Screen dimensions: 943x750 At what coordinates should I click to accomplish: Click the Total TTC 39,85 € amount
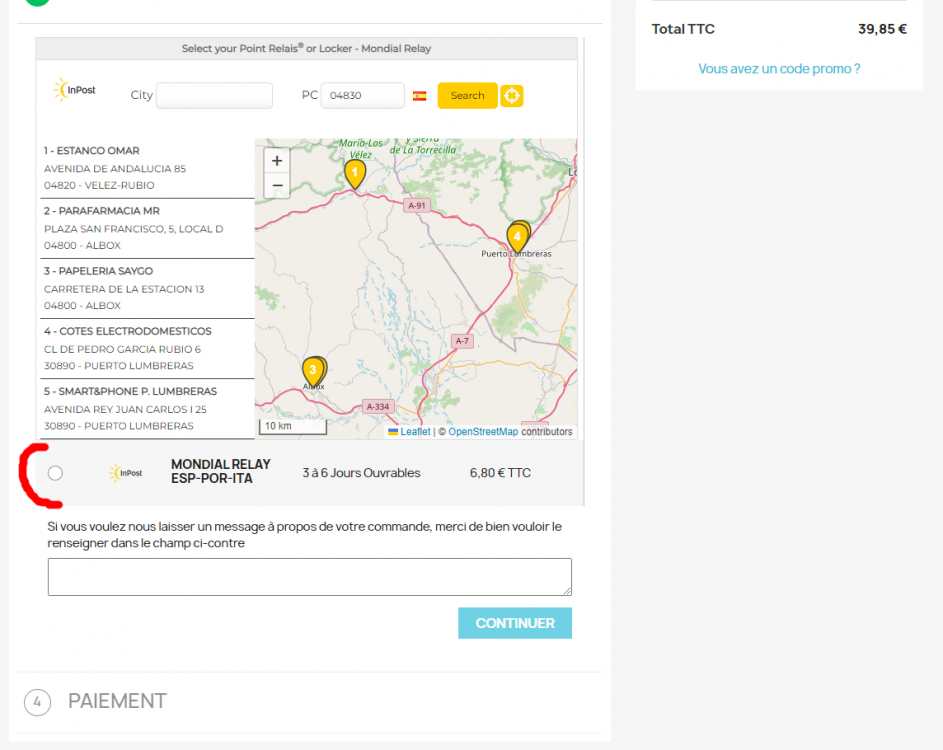point(882,29)
